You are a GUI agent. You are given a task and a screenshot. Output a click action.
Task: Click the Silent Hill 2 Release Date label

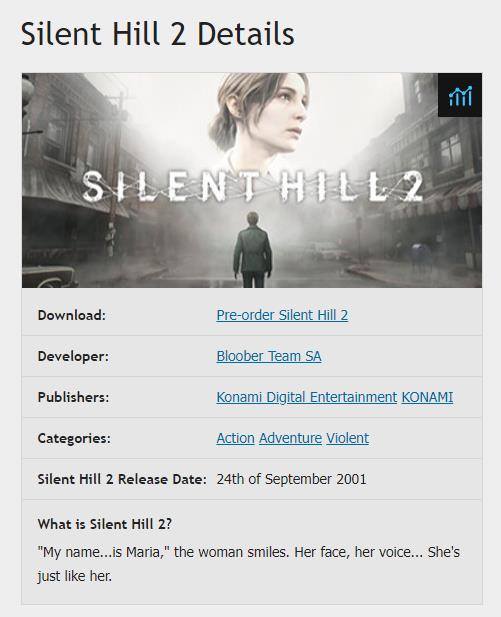122,479
